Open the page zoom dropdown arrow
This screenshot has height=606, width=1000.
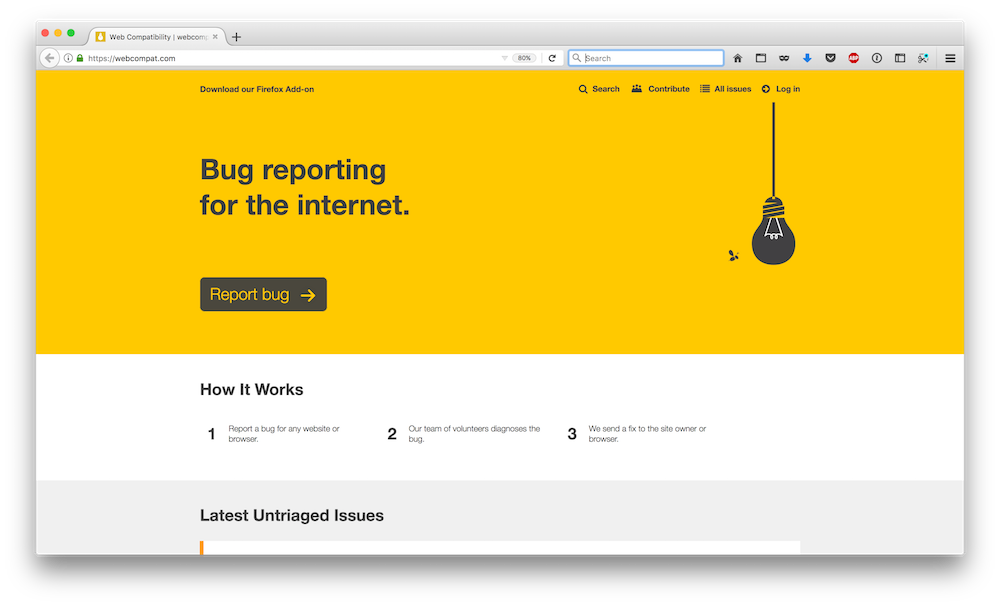pyautogui.click(x=507, y=57)
